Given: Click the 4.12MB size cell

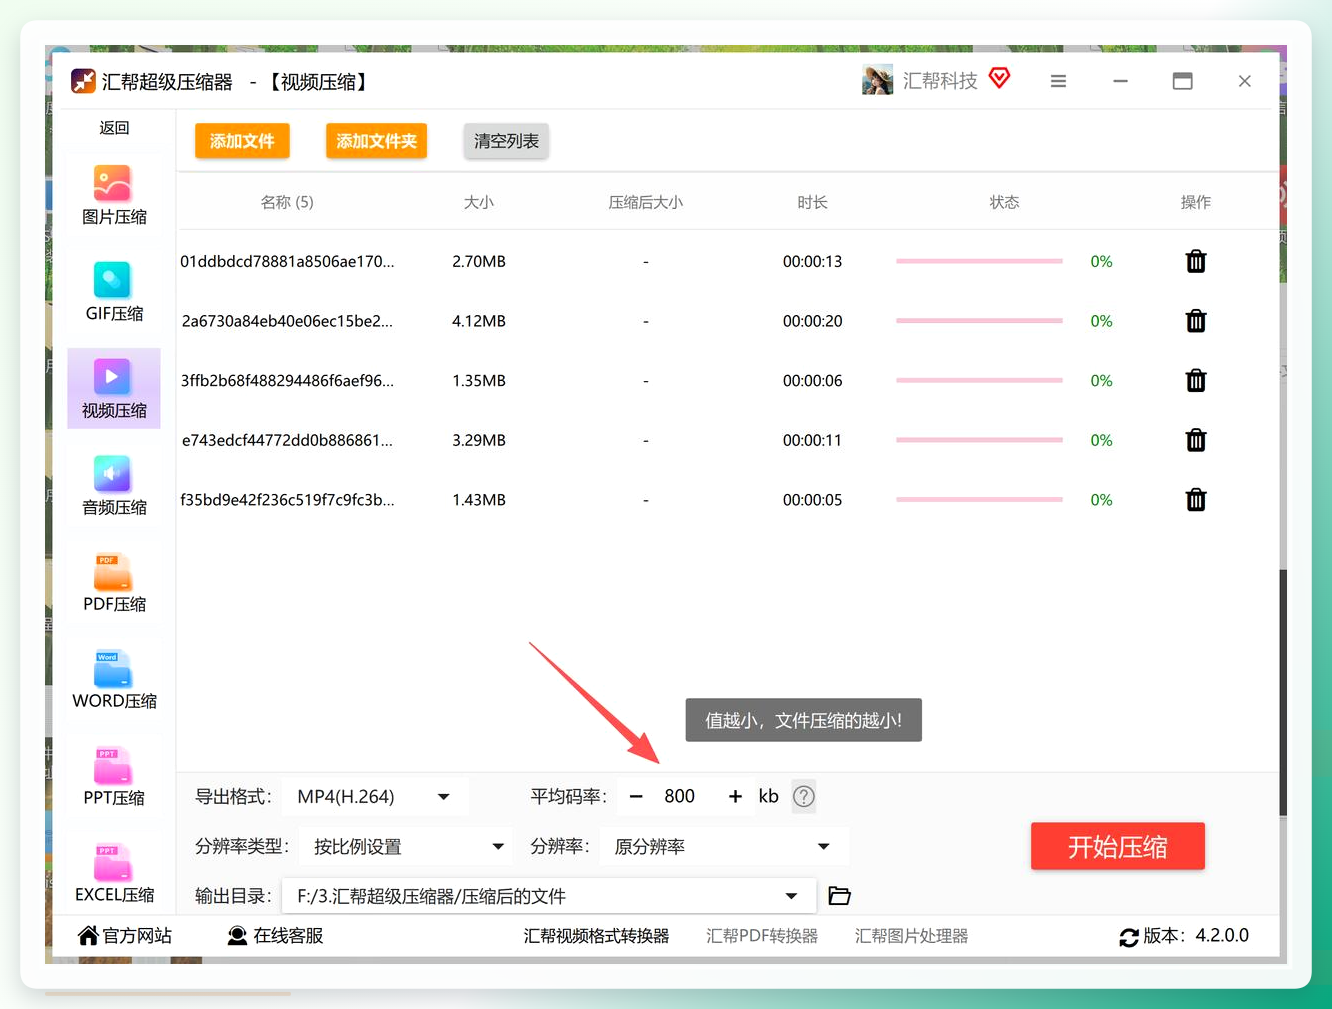Looking at the screenshot, I should coord(479,321).
